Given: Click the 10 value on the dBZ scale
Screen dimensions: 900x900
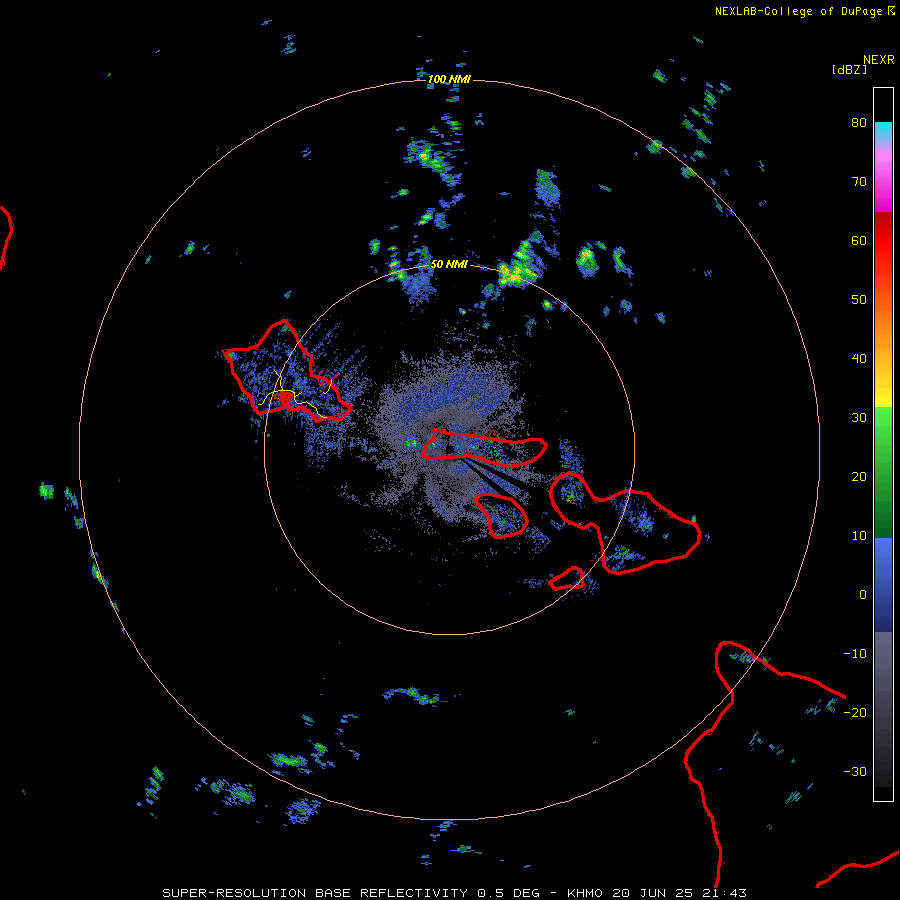Looking at the screenshot, I should pos(859,536).
